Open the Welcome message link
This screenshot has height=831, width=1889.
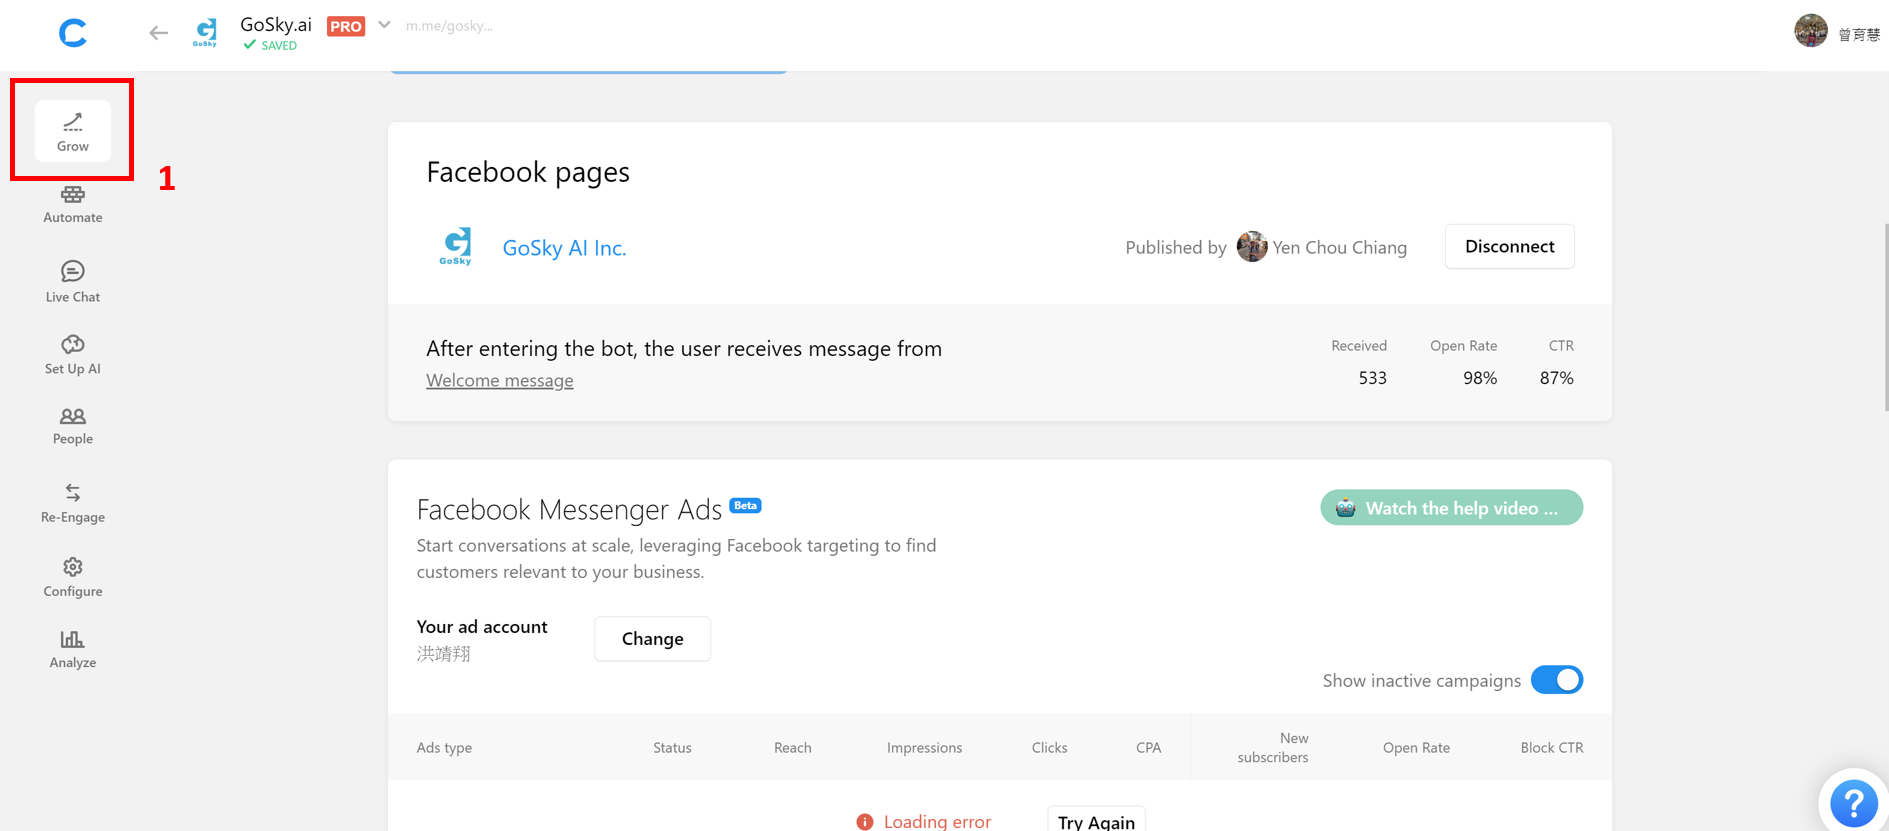[x=500, y=380]
